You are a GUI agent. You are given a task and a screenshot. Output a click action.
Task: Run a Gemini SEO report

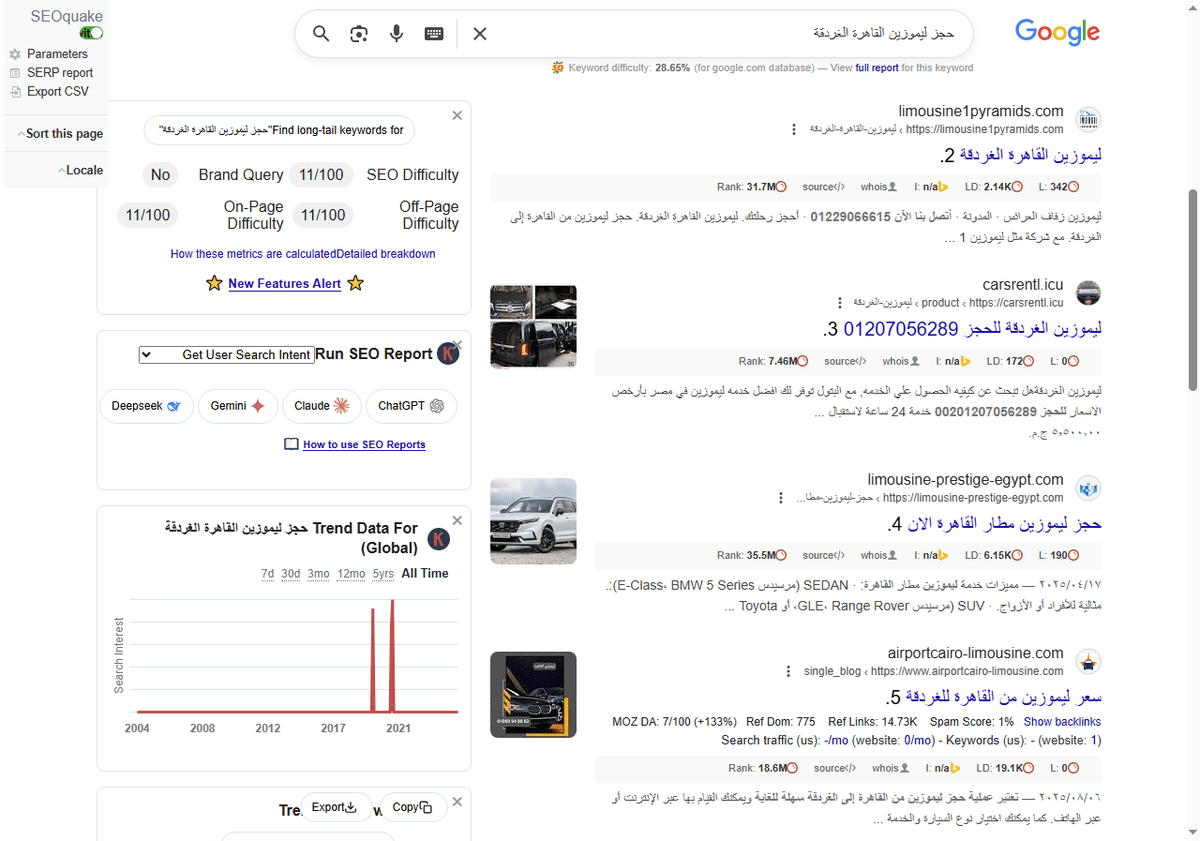(x=237, y=406)
